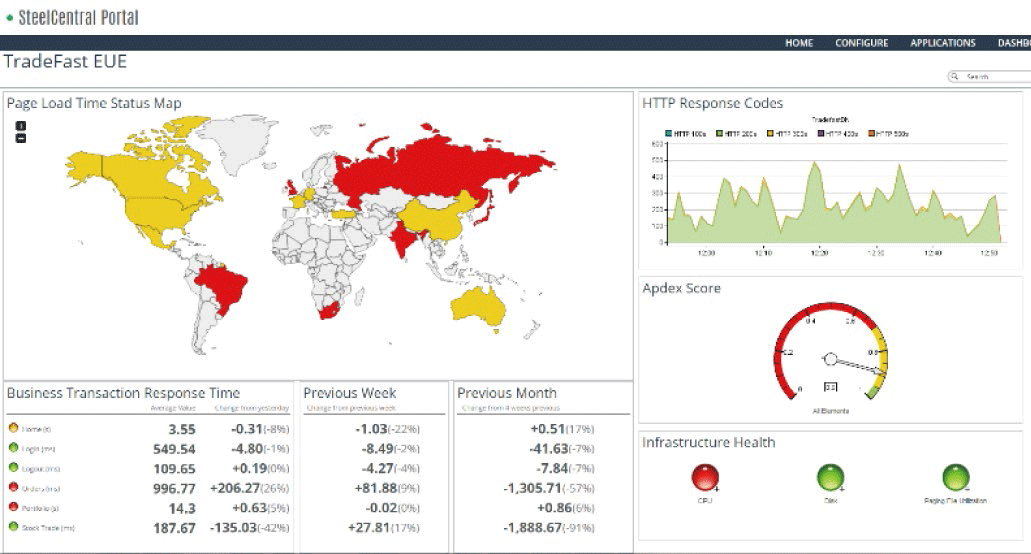The image size is (1031, 554).
Task: Click the Stock Trade status indicator
Action: point(13,526)
